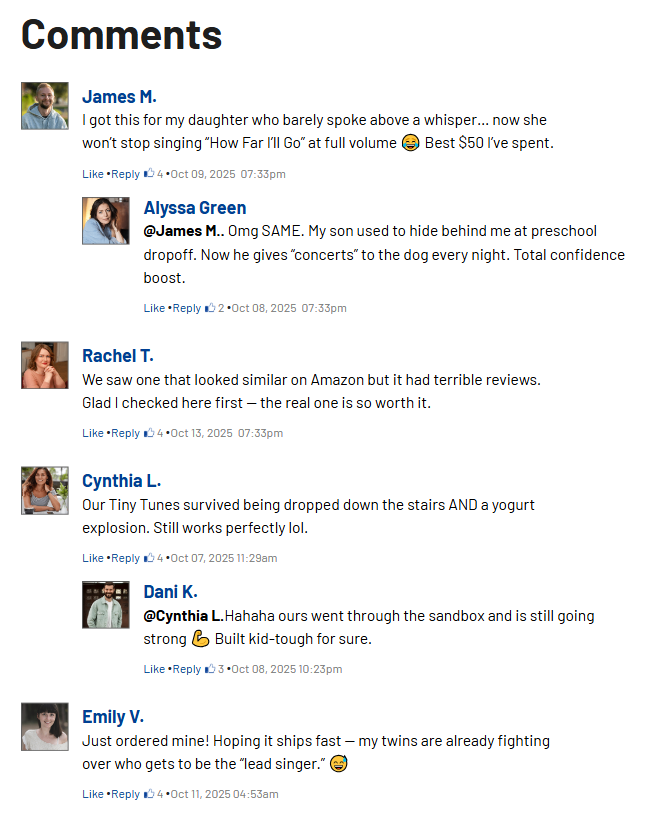The height and width of the screenshot is (819, 654).
Task: Reply to Emily V.'s comment
Action: [126, 794]
